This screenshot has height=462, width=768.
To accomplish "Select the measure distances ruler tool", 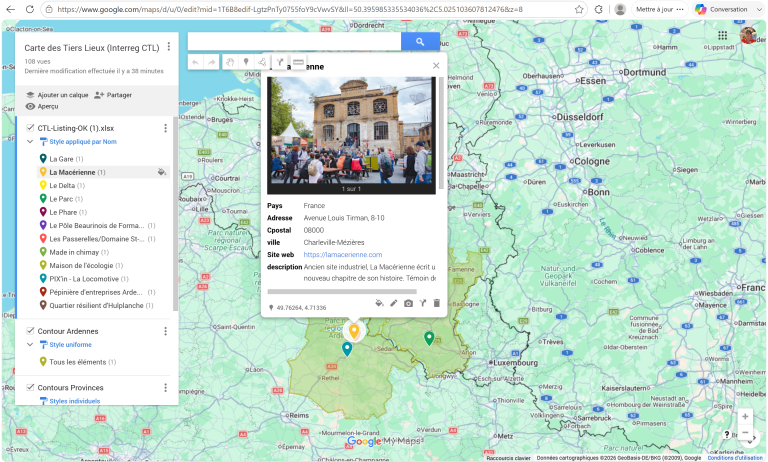I will (298, 62).
